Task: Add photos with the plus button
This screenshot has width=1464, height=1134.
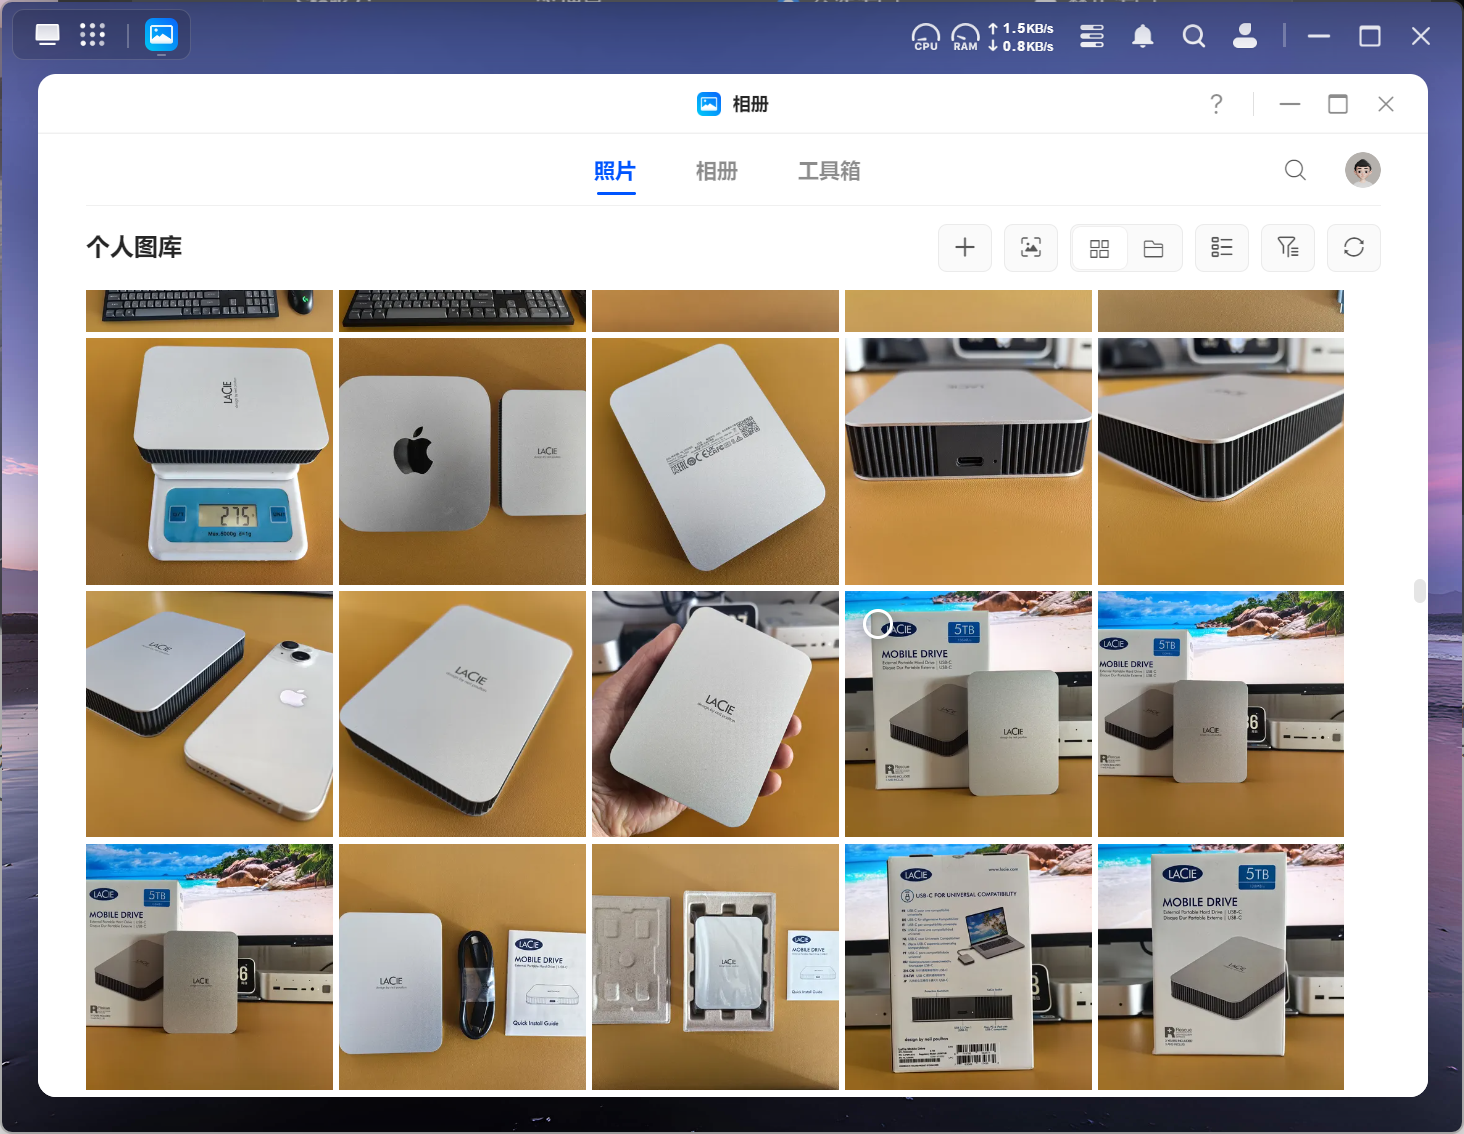Action: (x=965, y=248)
